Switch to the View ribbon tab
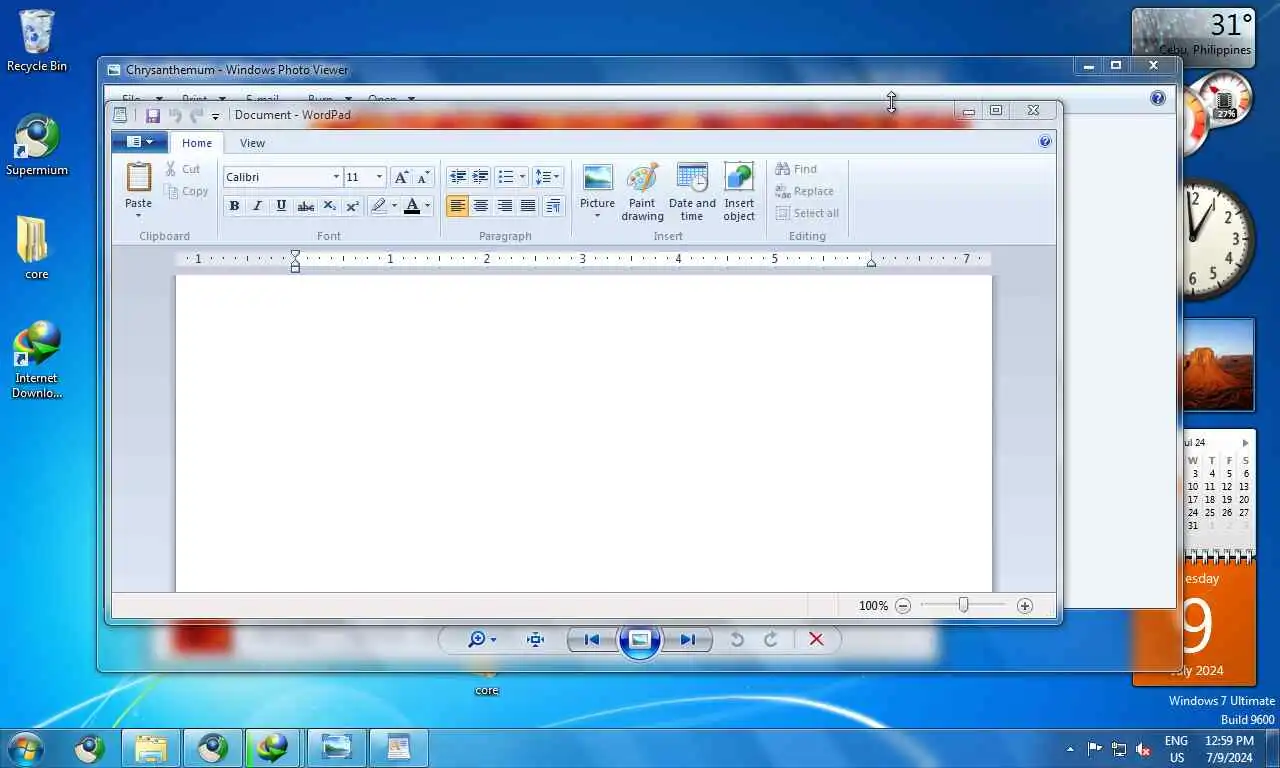1280x768 pixels. click(x=252, y=143)
